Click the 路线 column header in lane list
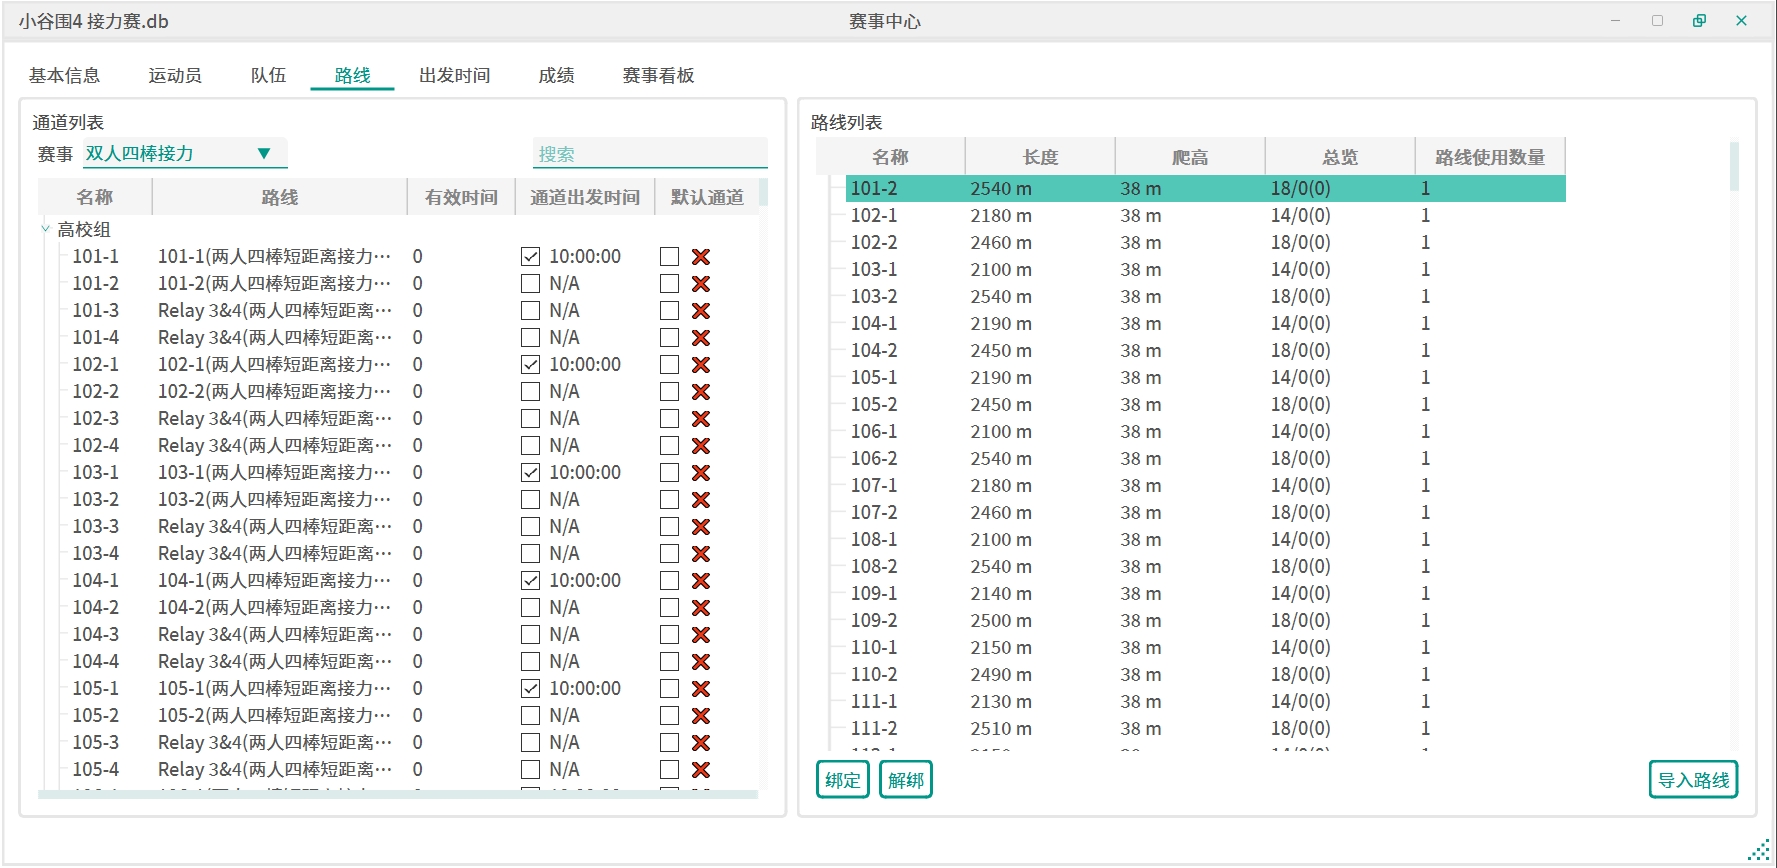This screenshot has height=868, width=1777. tap(279, 198)
